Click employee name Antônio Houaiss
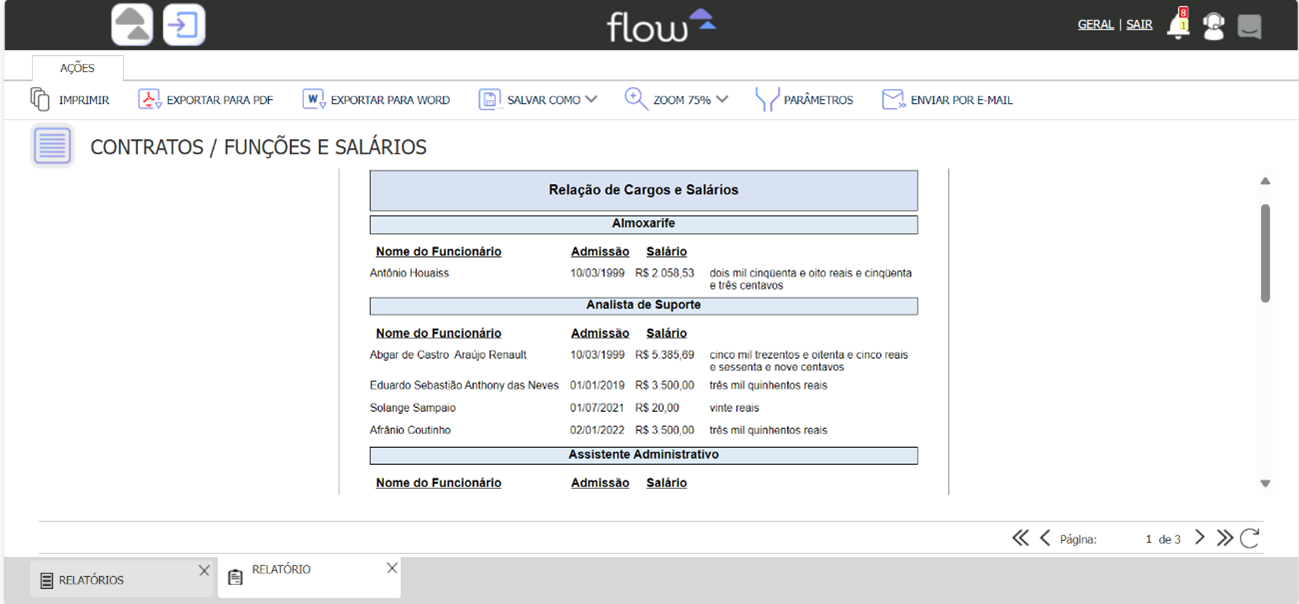The height and width of the screenshot is (604, 1299). point(409,273)
